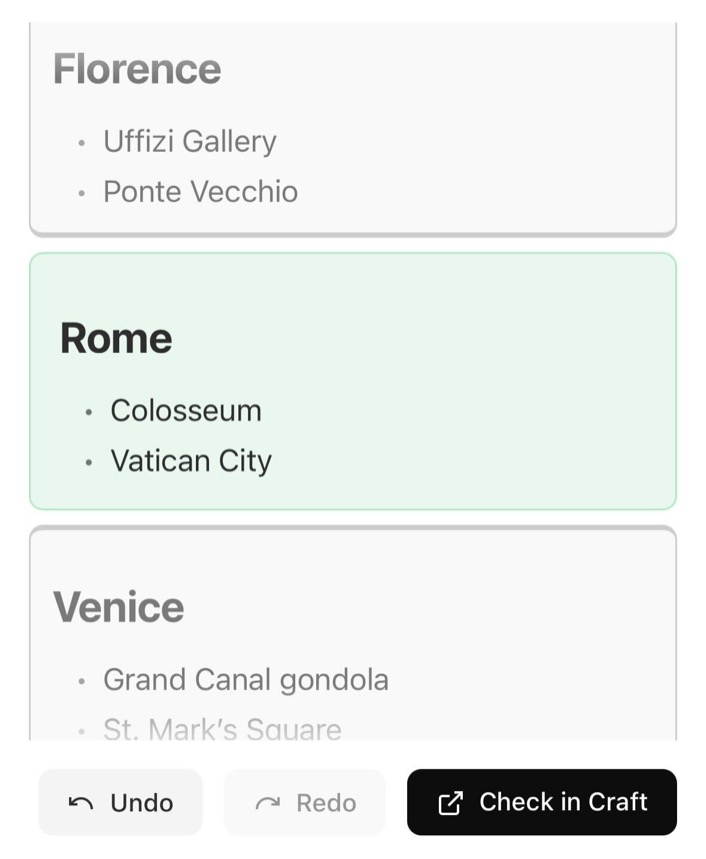Click the external link icon
This screenshot has width=706, height=859.
[451, 803]
